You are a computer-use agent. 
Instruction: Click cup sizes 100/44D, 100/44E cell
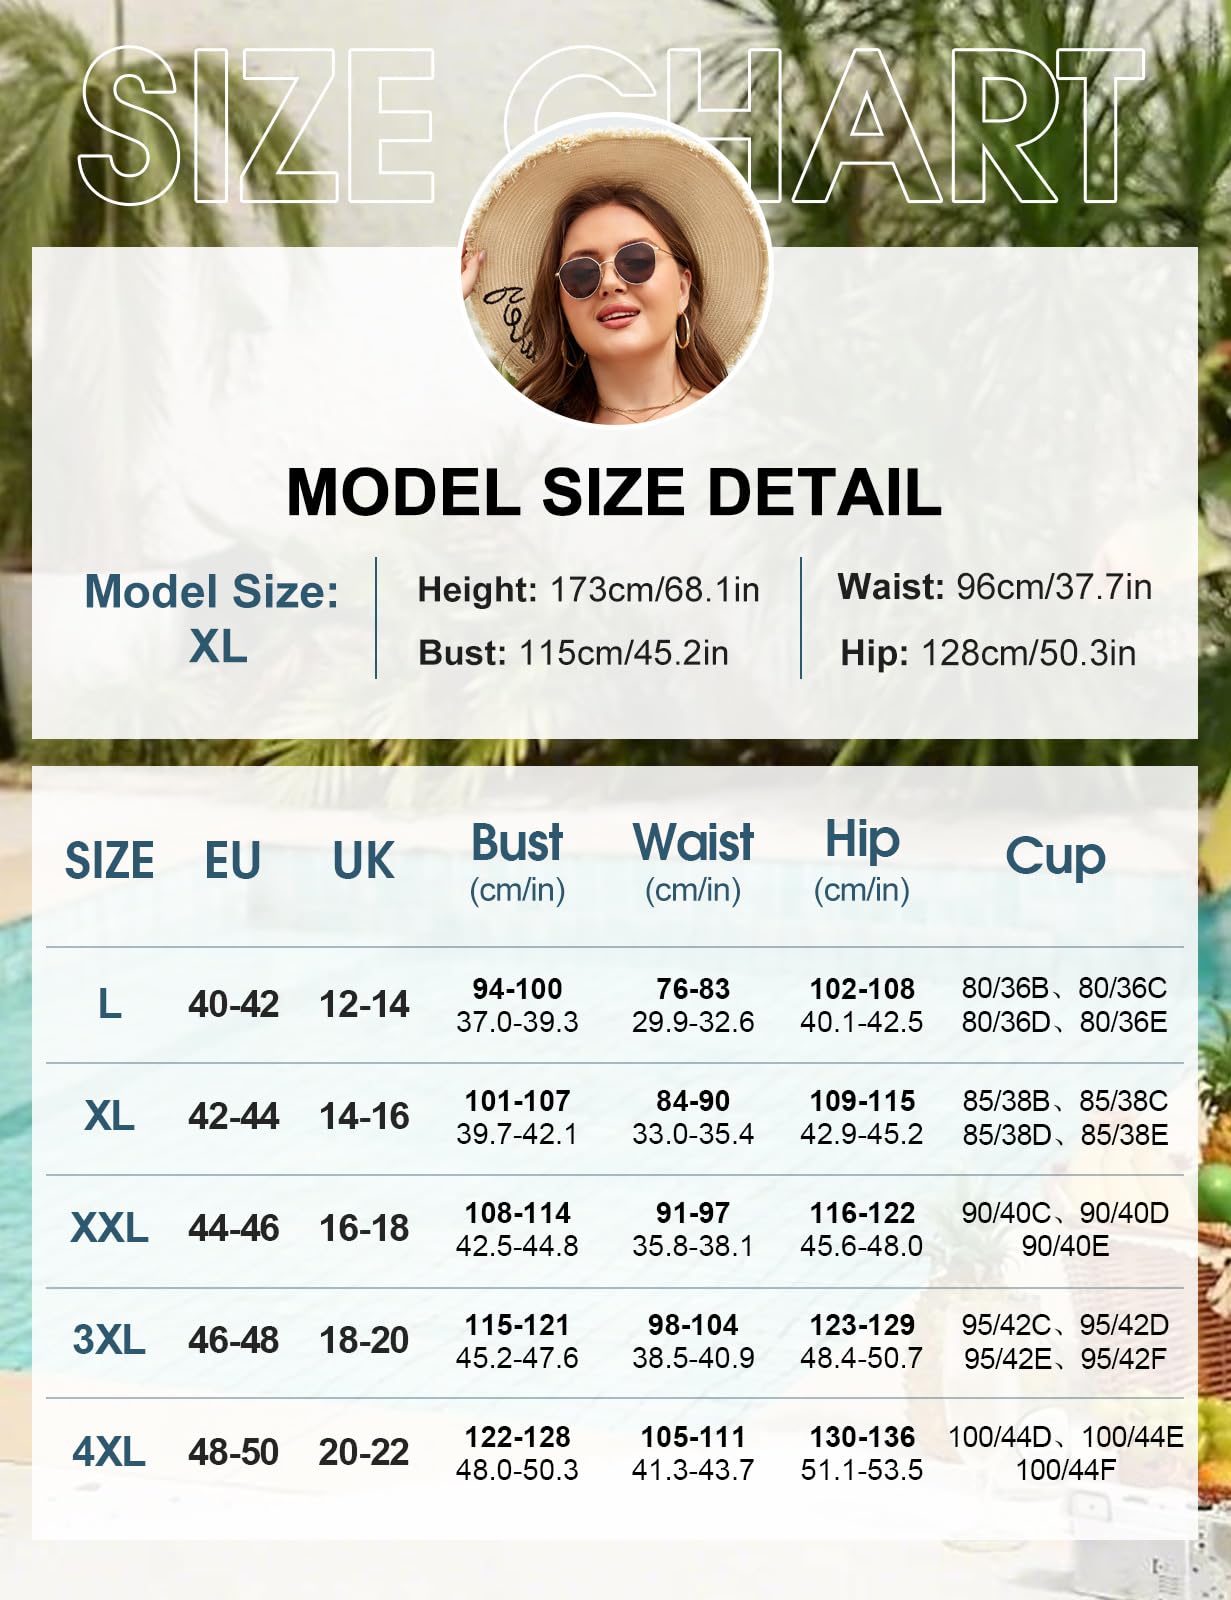[1065, 1453]
